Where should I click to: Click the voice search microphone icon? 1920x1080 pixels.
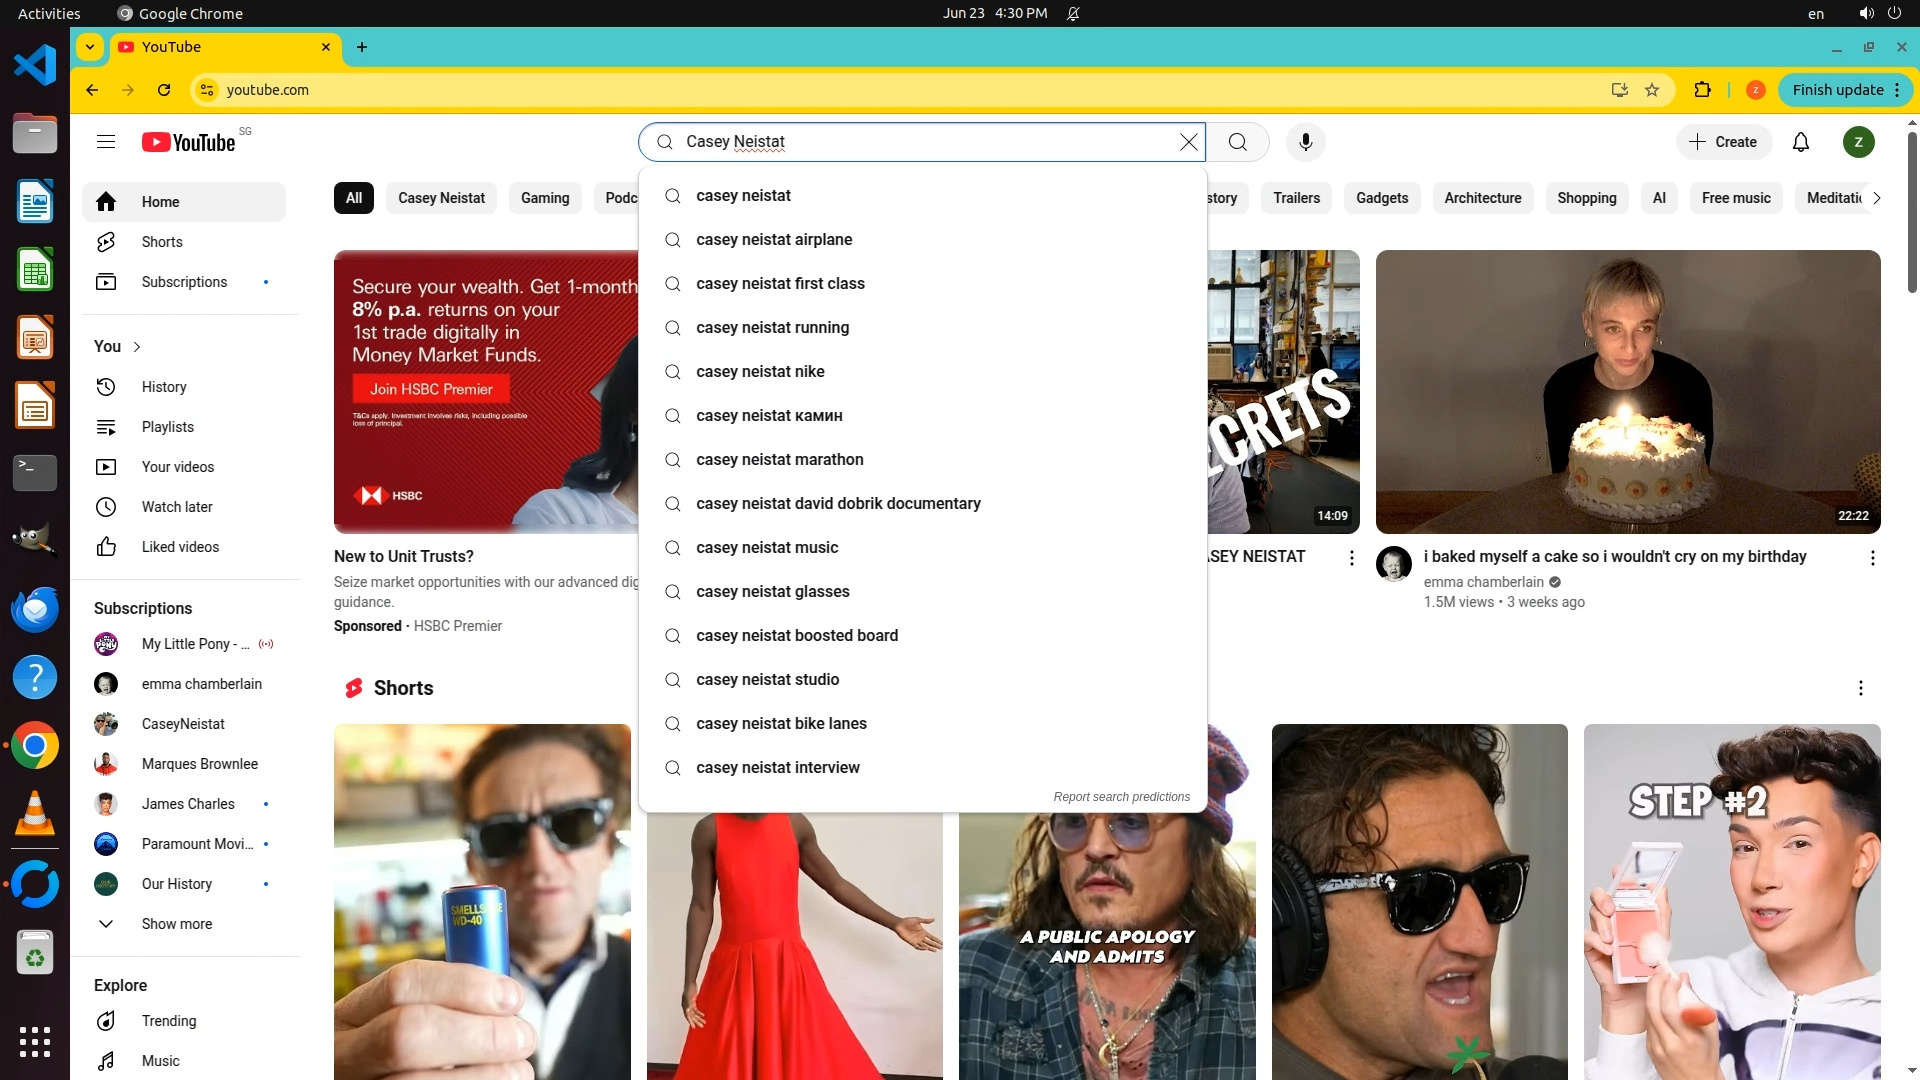tap(1305, 142)
